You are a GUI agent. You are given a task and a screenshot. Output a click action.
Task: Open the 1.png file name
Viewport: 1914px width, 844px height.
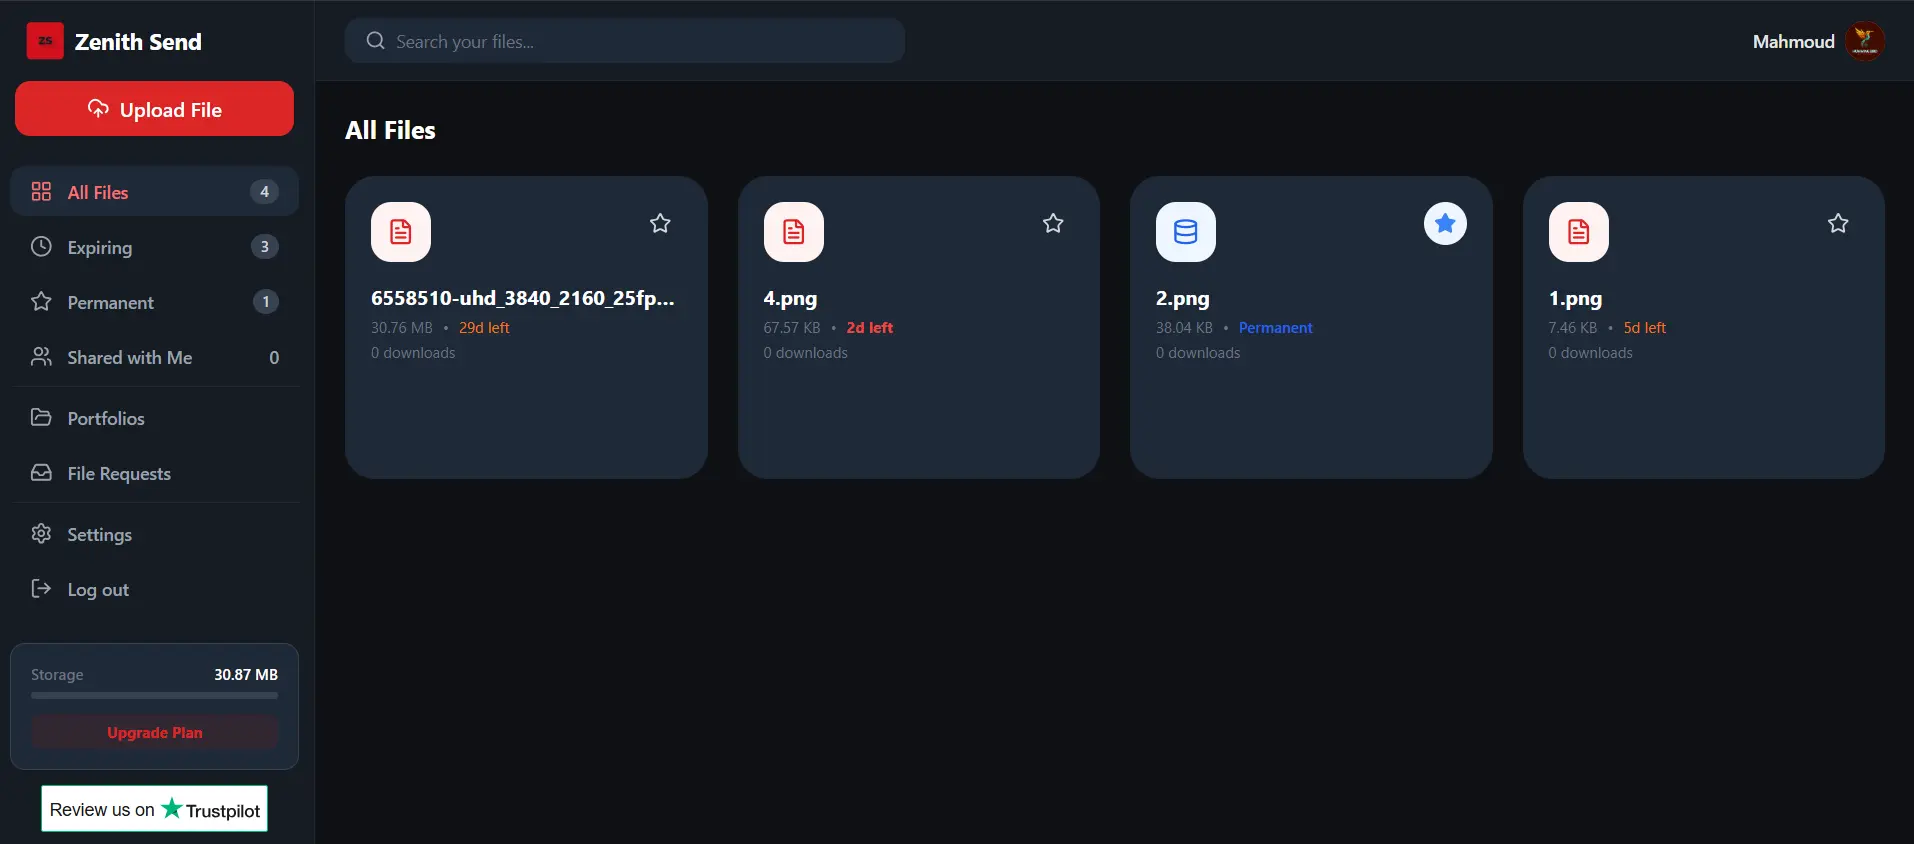pyautogui.click(x=1575, y=298)
